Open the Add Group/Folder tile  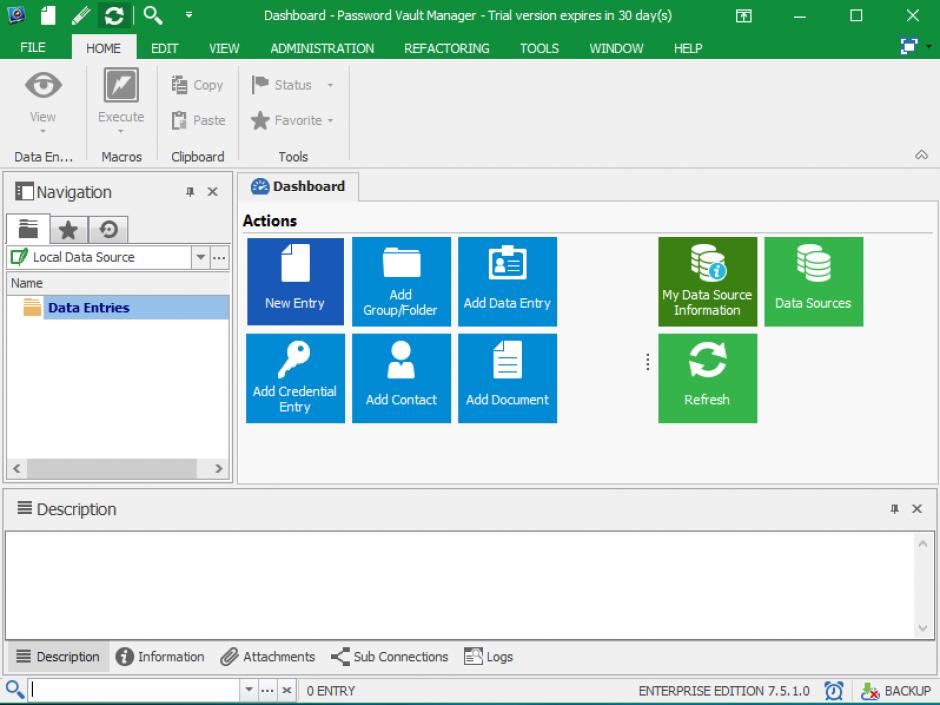pos(401,281)
